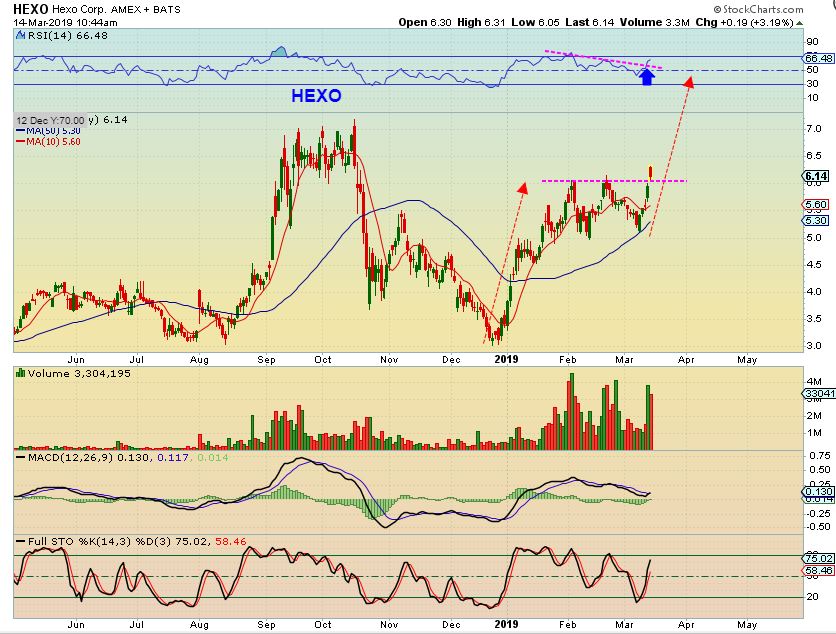Screen dimensions: 836x634
Task: Click the Sep label under the price chart
Action: coord(266,359)
